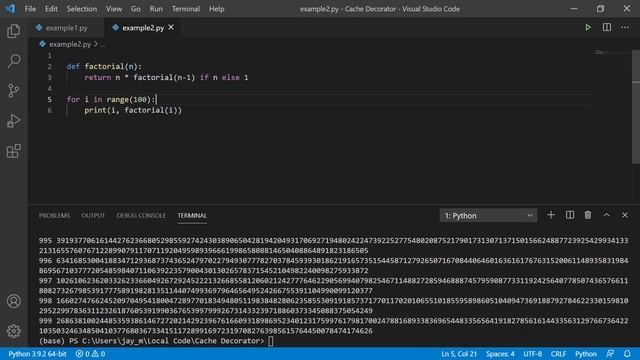Open the Selection menu
The image size is (640, 360).
(x=82, y=9)
